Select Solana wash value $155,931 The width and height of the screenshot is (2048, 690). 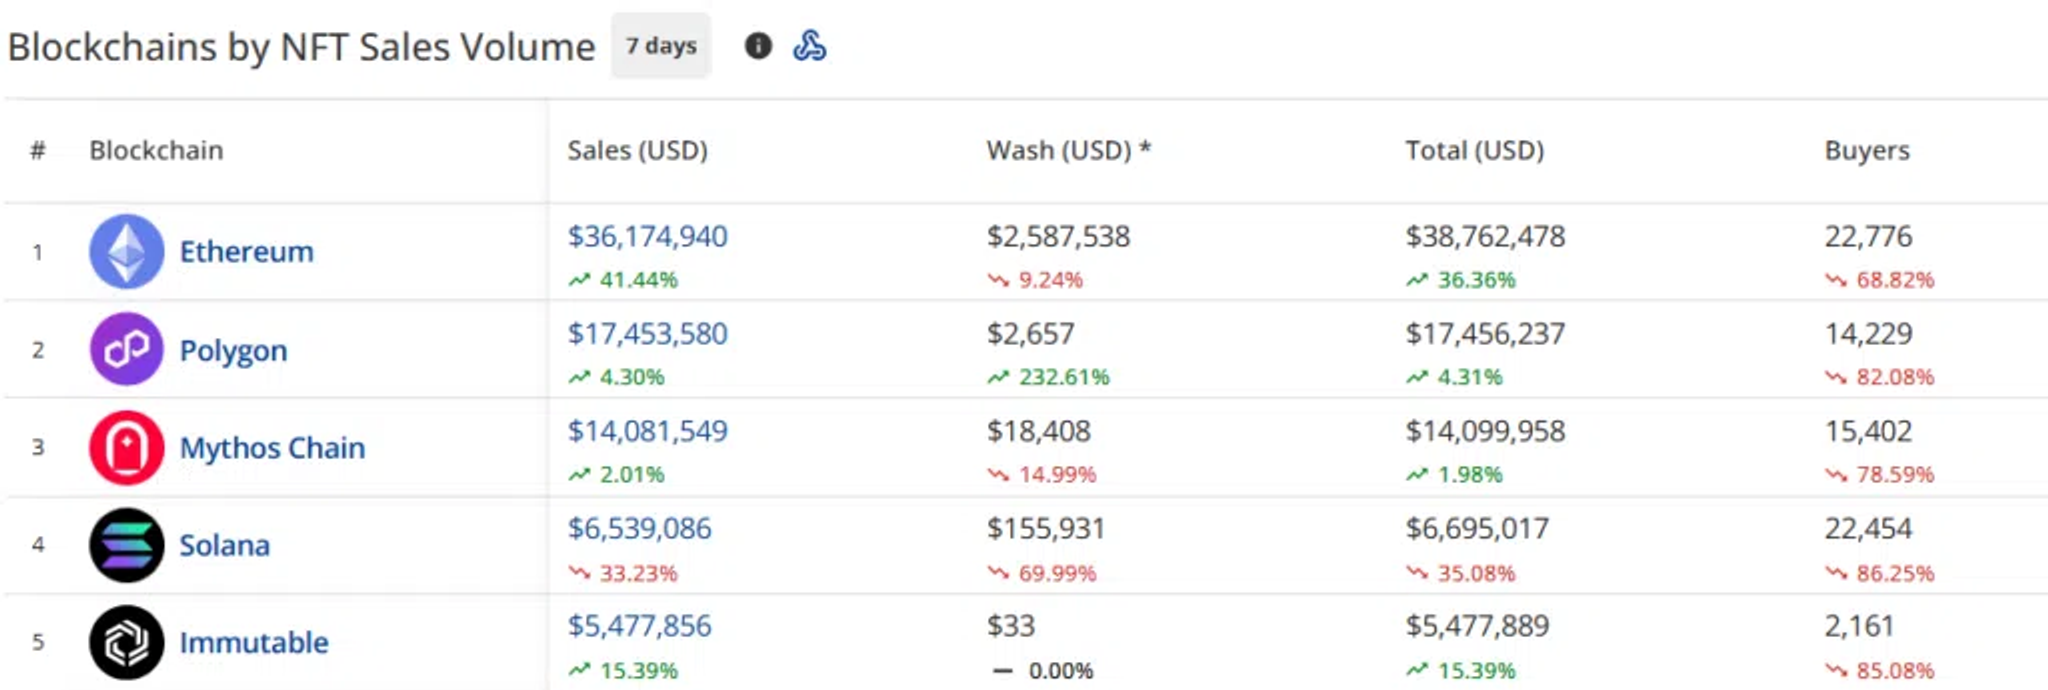[1045, 528]
